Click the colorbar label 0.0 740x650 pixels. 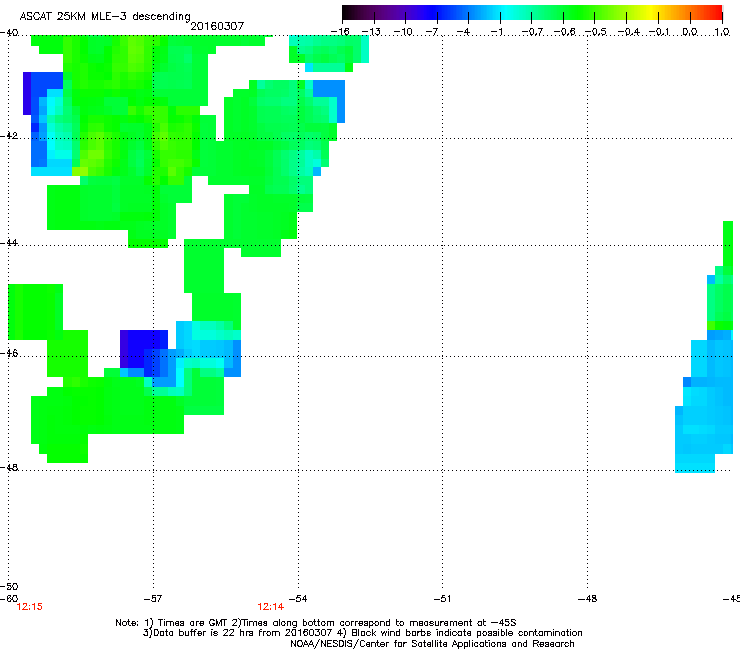tap(690, 32)
